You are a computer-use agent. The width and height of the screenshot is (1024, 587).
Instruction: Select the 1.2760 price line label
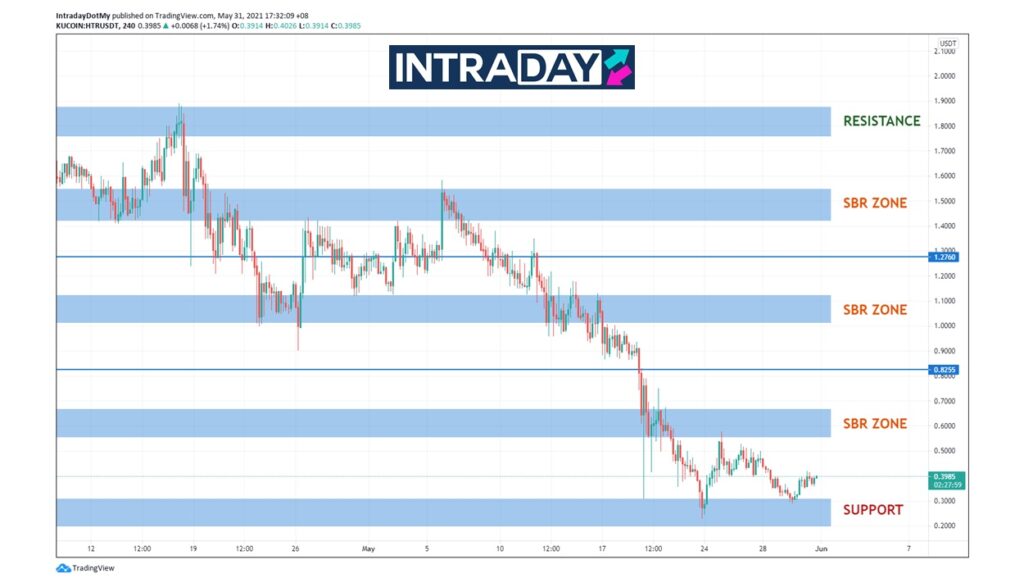point(945,257)
